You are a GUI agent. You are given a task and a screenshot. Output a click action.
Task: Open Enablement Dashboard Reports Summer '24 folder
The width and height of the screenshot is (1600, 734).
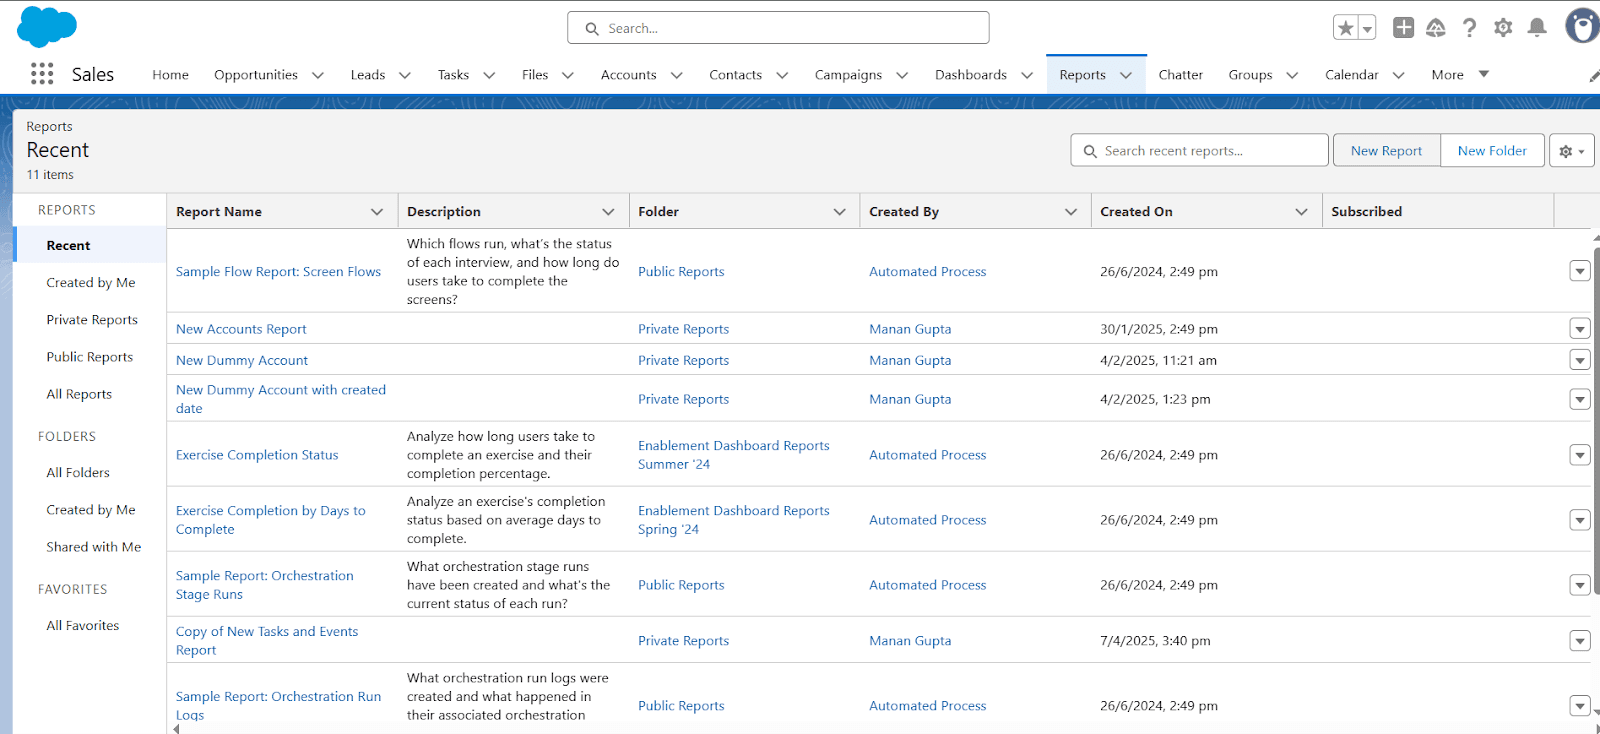(x=734, y=455)
